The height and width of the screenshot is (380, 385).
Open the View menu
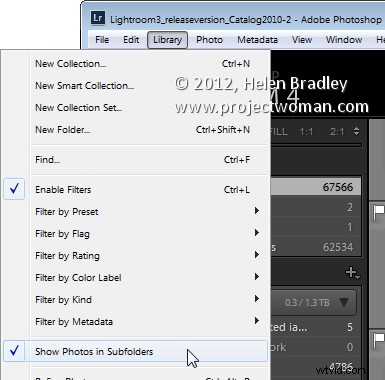tap(302, 40)
